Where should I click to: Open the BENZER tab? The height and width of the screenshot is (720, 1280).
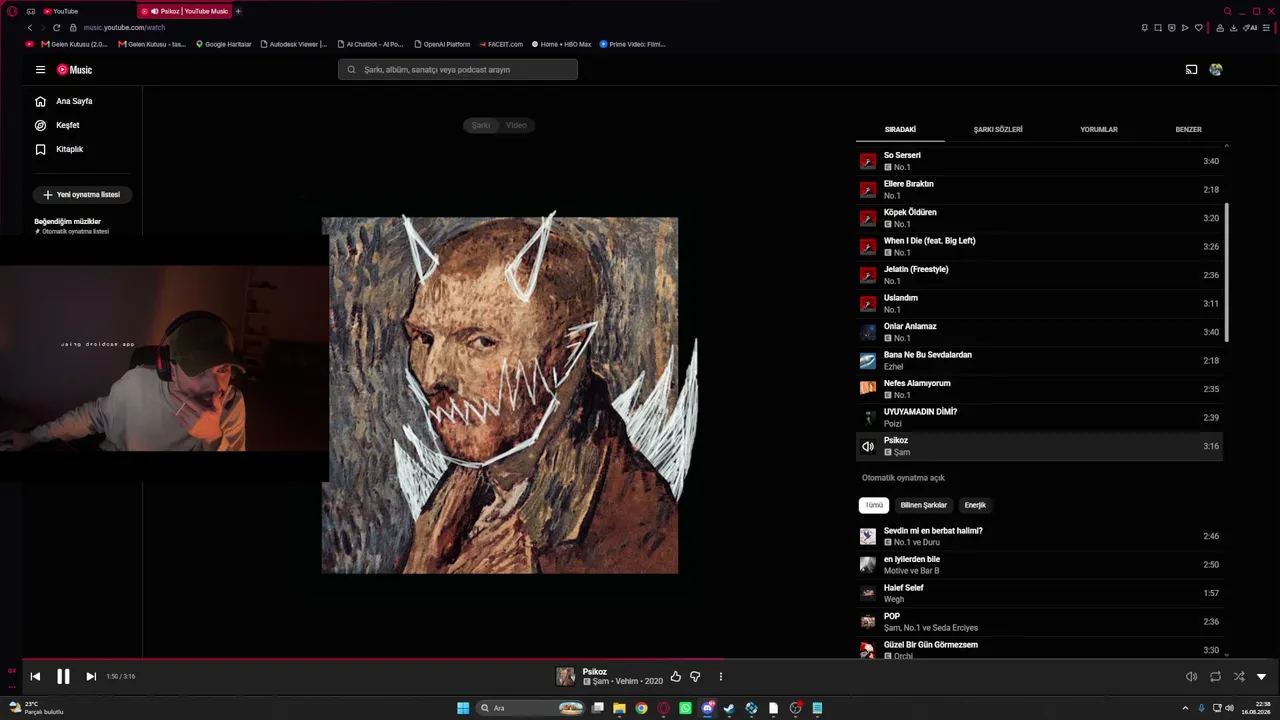pos(1188,130)
